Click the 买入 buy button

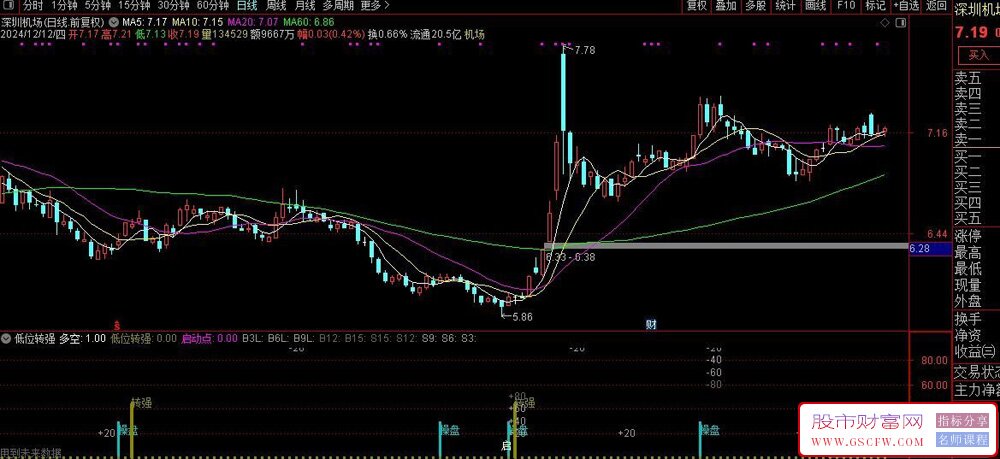pyautogui.click(x=978, y=55)
